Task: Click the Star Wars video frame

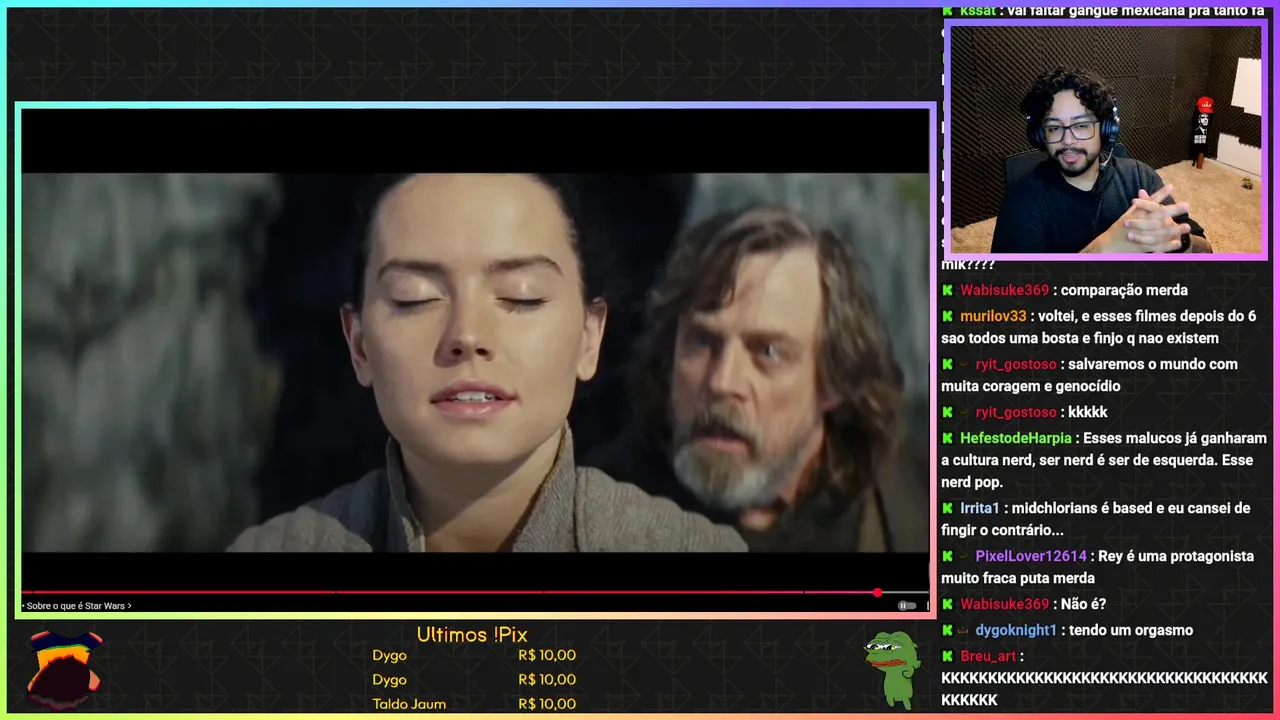Action: coord(475,362)
